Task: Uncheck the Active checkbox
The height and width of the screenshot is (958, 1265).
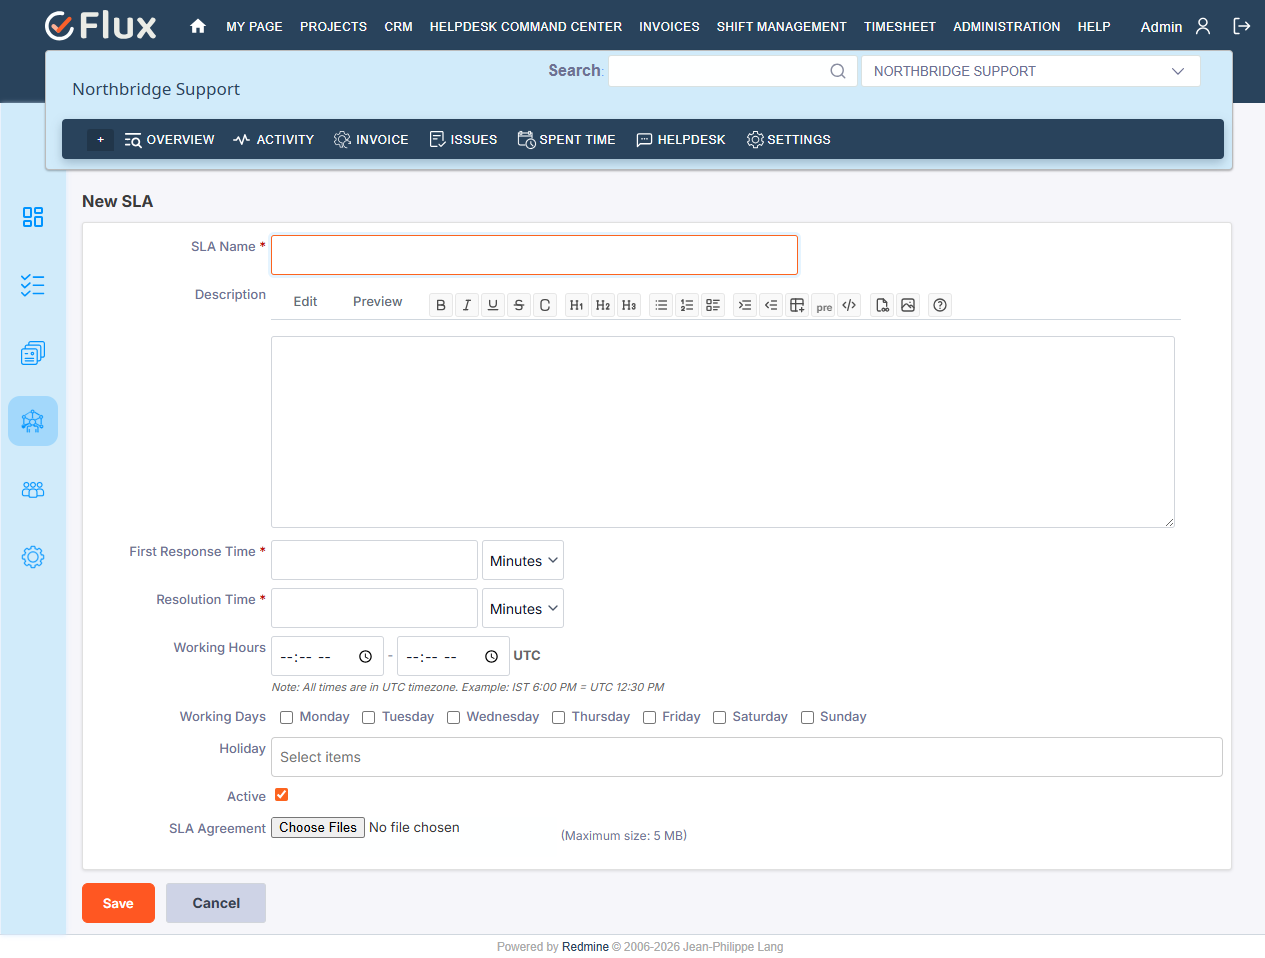Action: tap(282, 795)
